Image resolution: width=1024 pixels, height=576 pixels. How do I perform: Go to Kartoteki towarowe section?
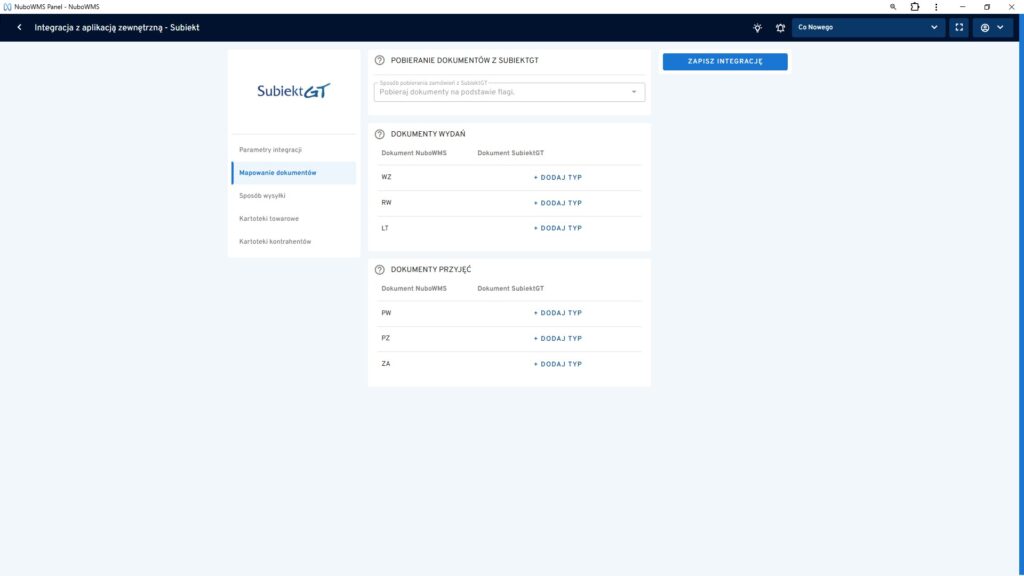pyautogui.click(x=268, y=218)
